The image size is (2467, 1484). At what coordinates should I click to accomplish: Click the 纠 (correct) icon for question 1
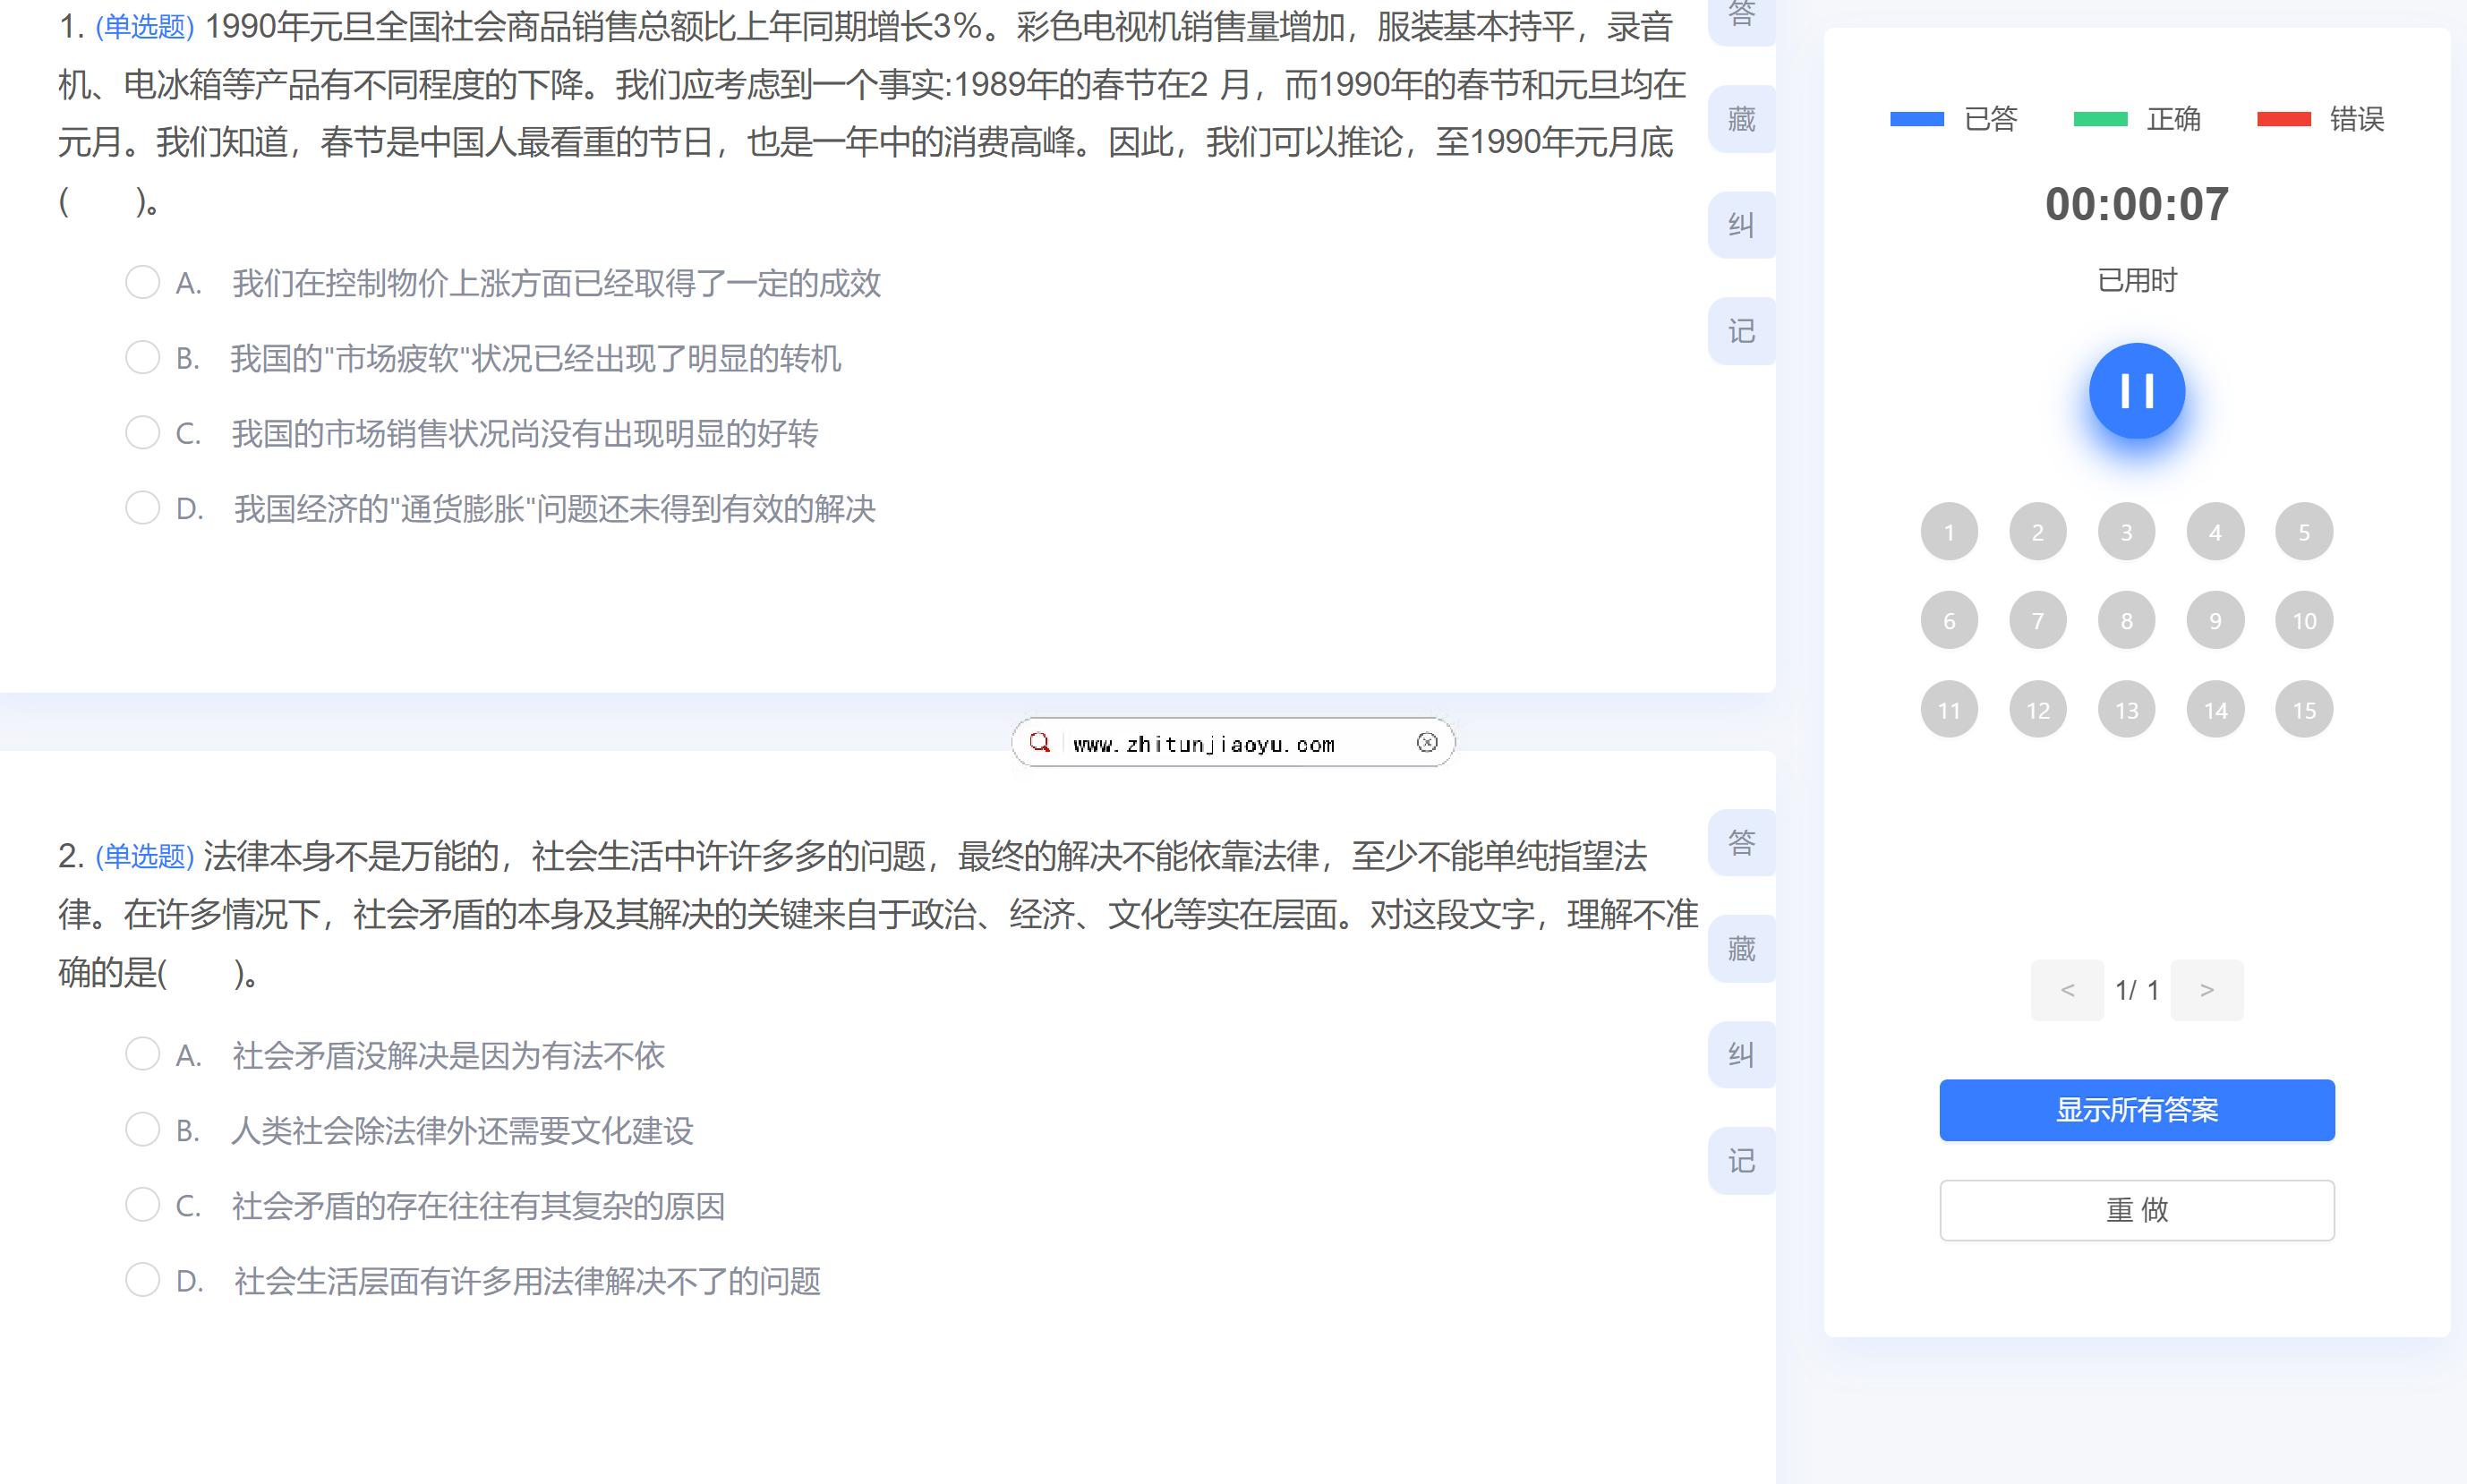point(1745,226)
